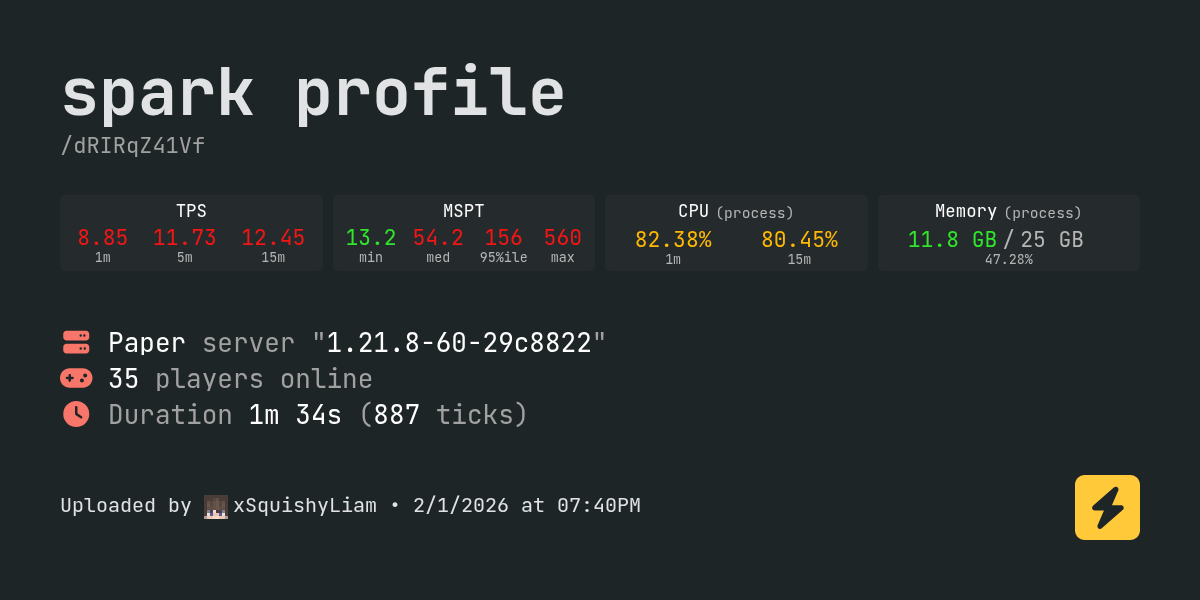This screenshot has width=1200, height=600.
Task: Click the server rack icon beside Paper
Action: tap(76, 342)
